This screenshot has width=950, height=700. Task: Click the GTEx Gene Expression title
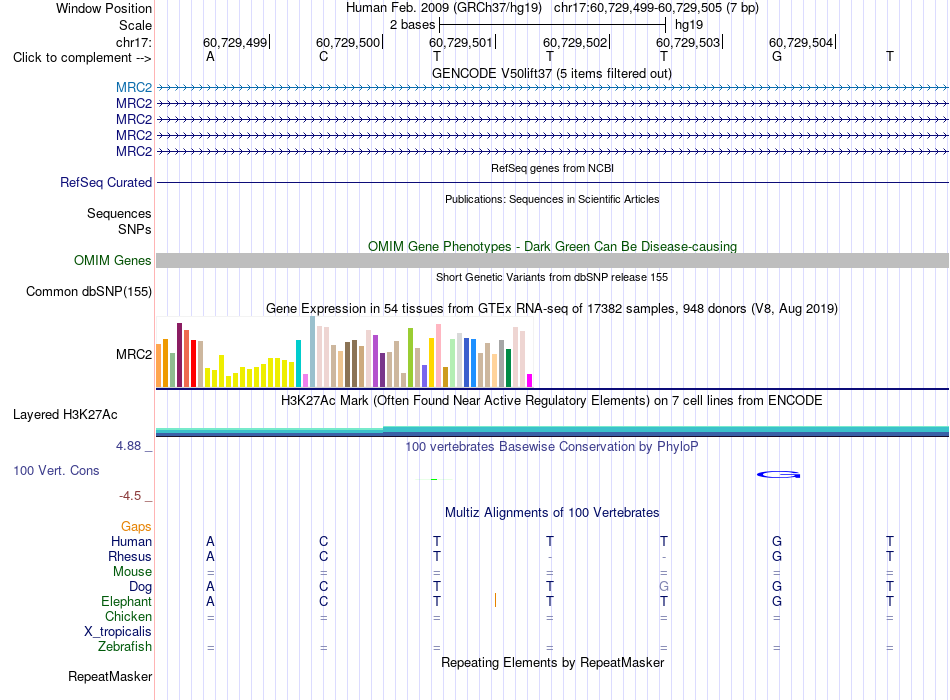pos(552,308)
